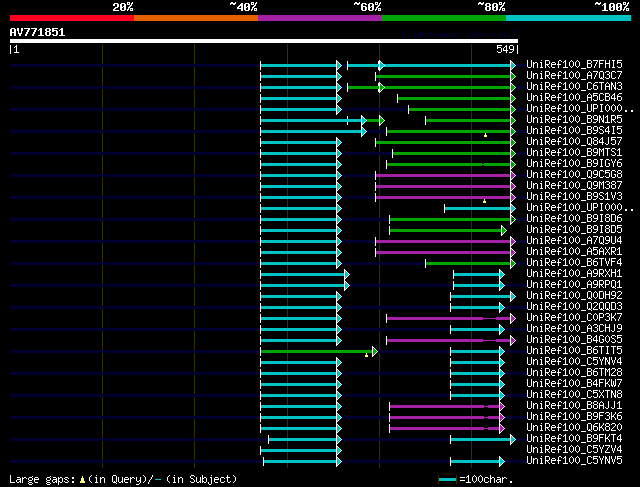The height and width of the screenshot is (487, 640).
Task: Click the purple alignment bar in Q9C5G8 row
Action: click(x=443, y=176)
